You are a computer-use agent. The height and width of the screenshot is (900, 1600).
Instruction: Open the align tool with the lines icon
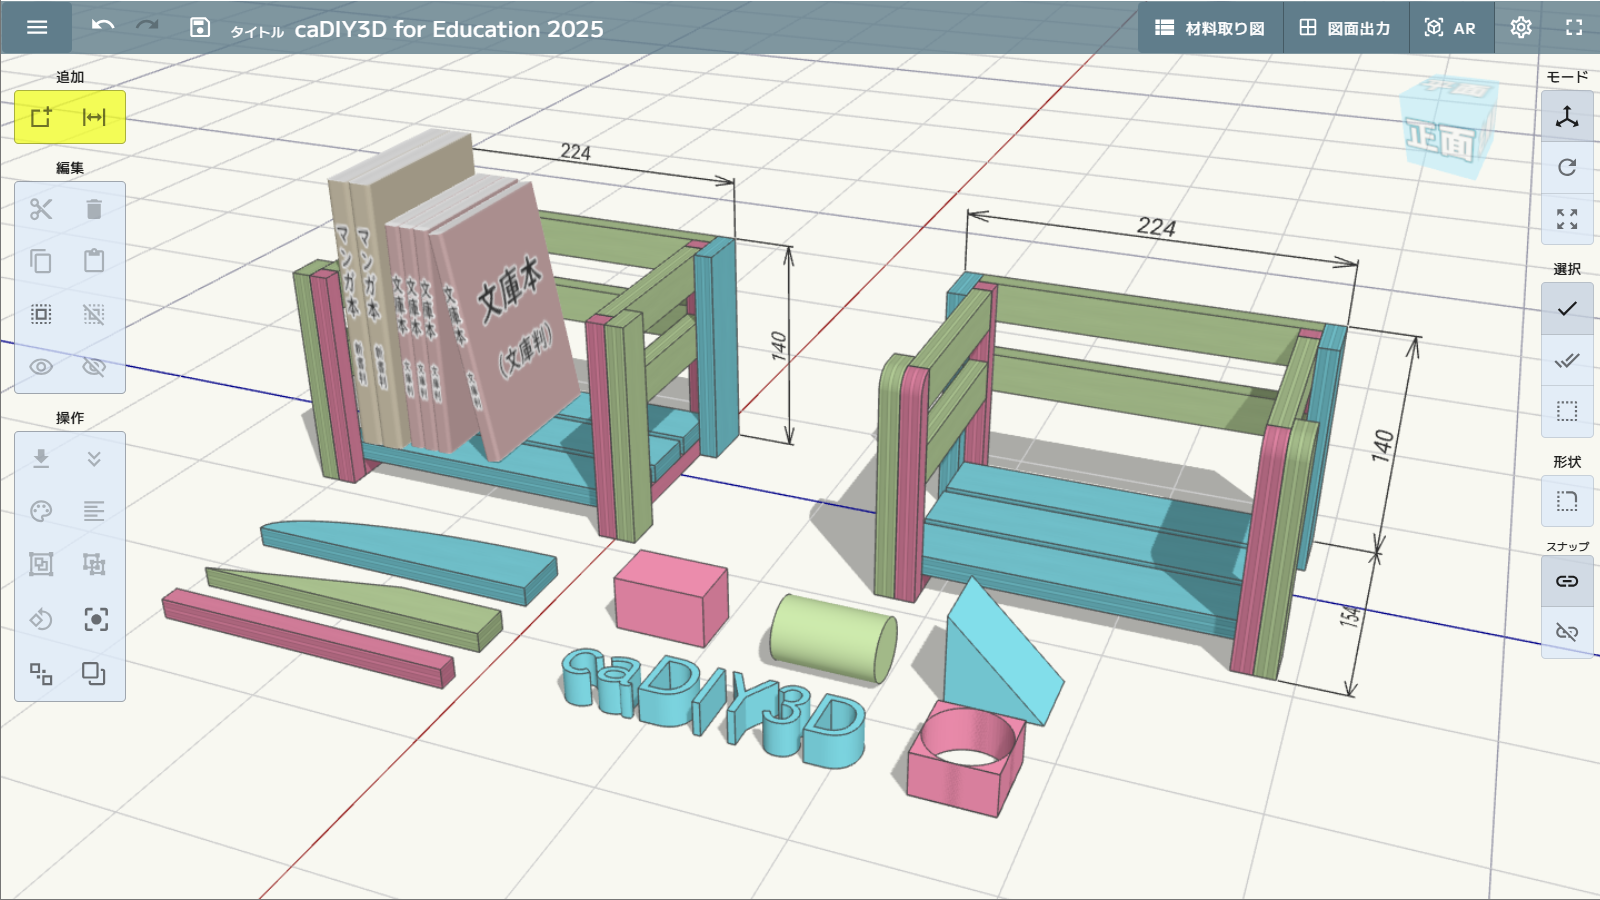(x=94, y=511)
